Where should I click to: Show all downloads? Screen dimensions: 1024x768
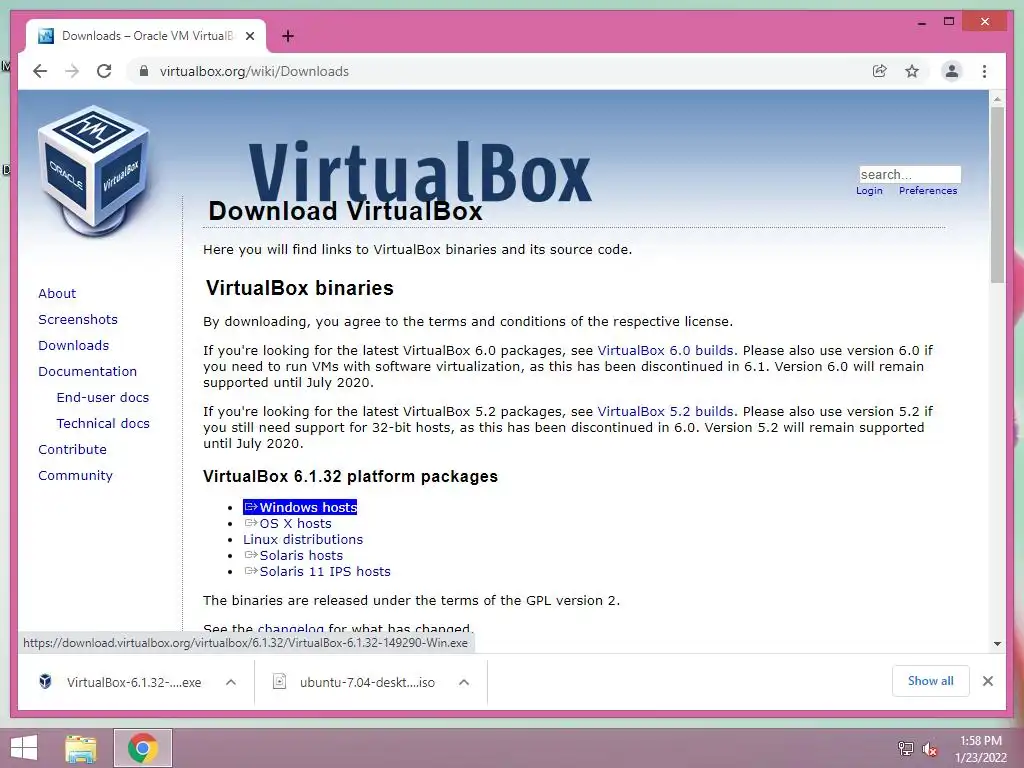coord(931,681)
